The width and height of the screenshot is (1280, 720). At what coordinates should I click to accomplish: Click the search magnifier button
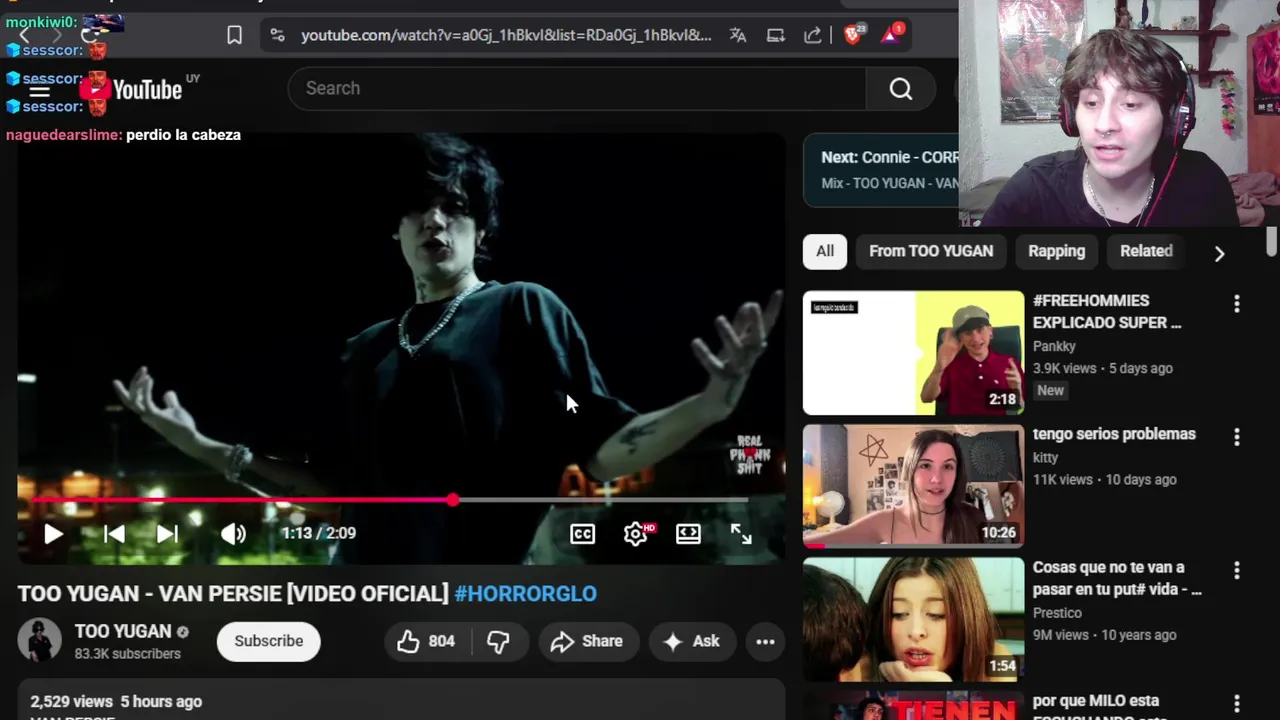tap(901, 89)
